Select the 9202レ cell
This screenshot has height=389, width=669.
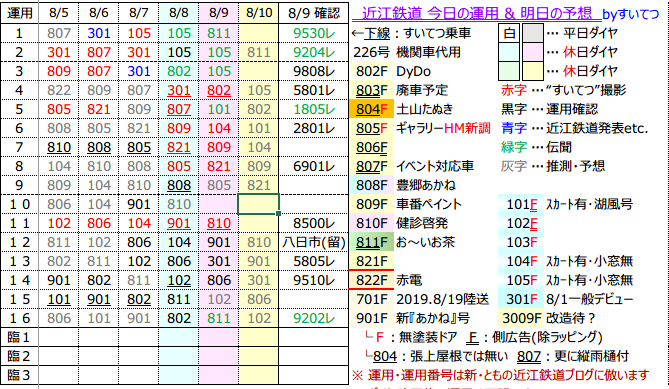coord(314,318)
